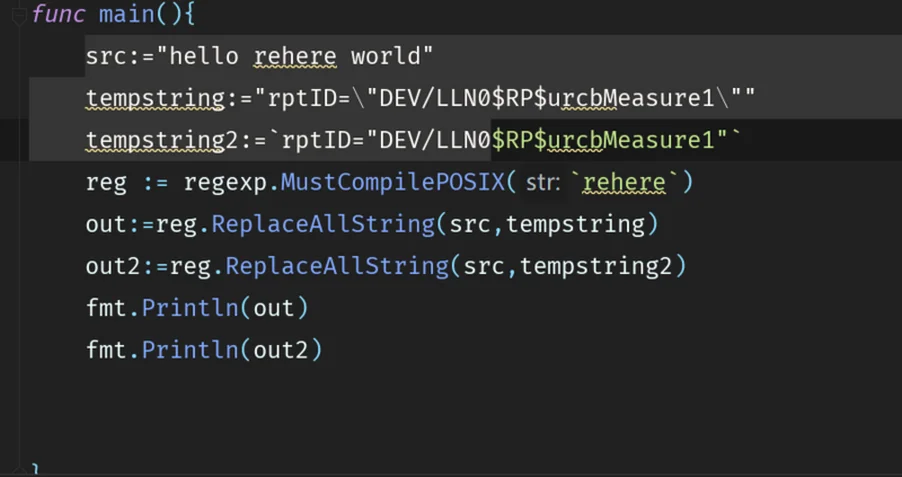The height and width of the screenshot is (477, 902).
Task: Click the regexp package identifier
Action: click(x=225, y=183)
